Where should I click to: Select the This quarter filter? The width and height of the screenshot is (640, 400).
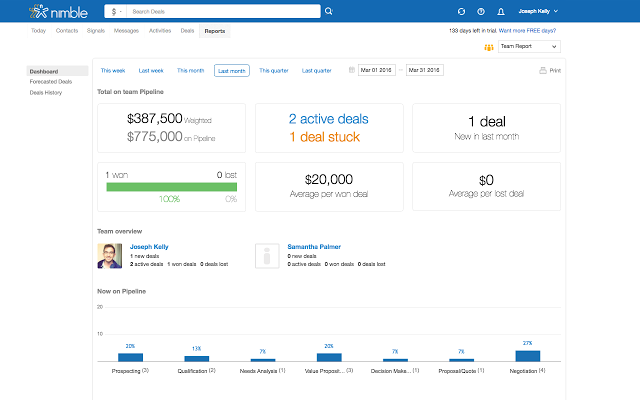click(x=273, y=71)
